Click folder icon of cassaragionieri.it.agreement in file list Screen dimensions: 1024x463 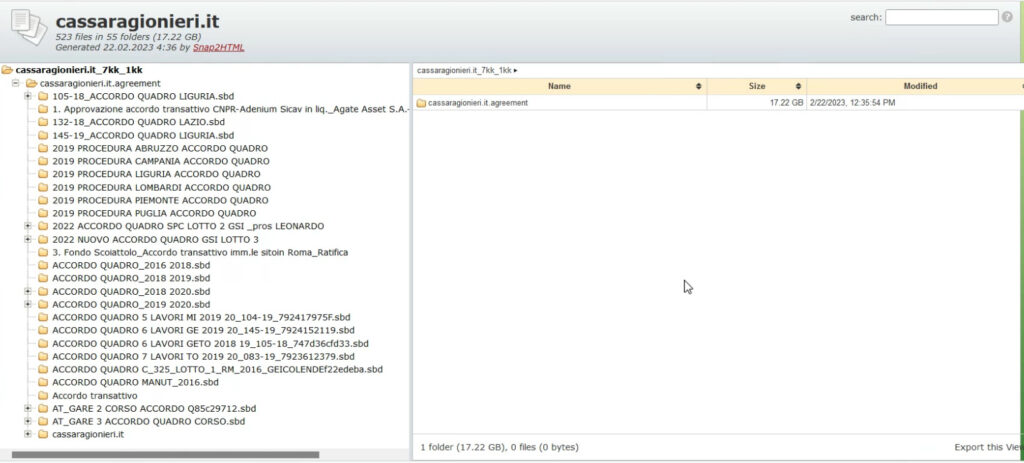tap(421, 103)
